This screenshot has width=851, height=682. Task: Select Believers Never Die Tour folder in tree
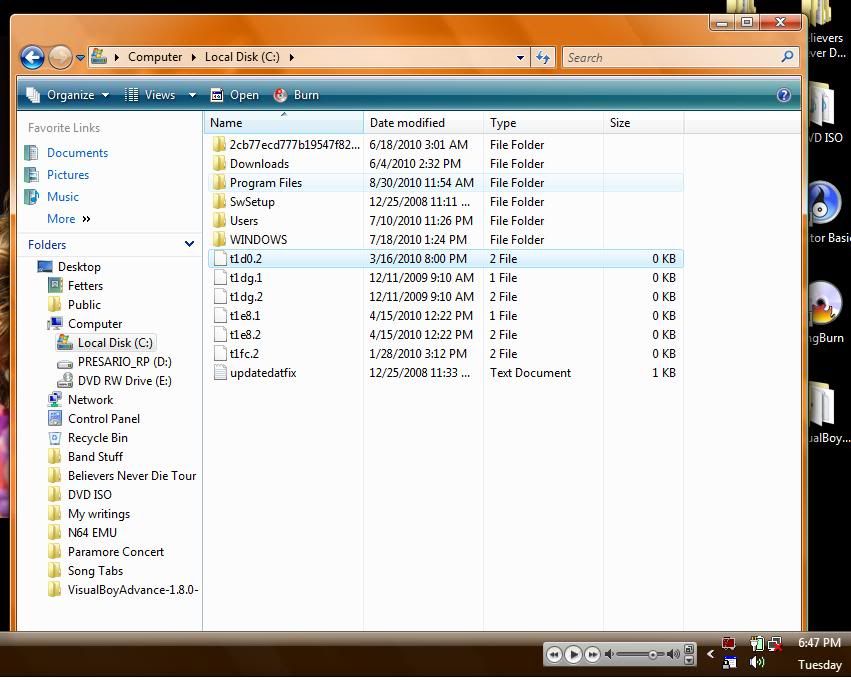(132, 476)
